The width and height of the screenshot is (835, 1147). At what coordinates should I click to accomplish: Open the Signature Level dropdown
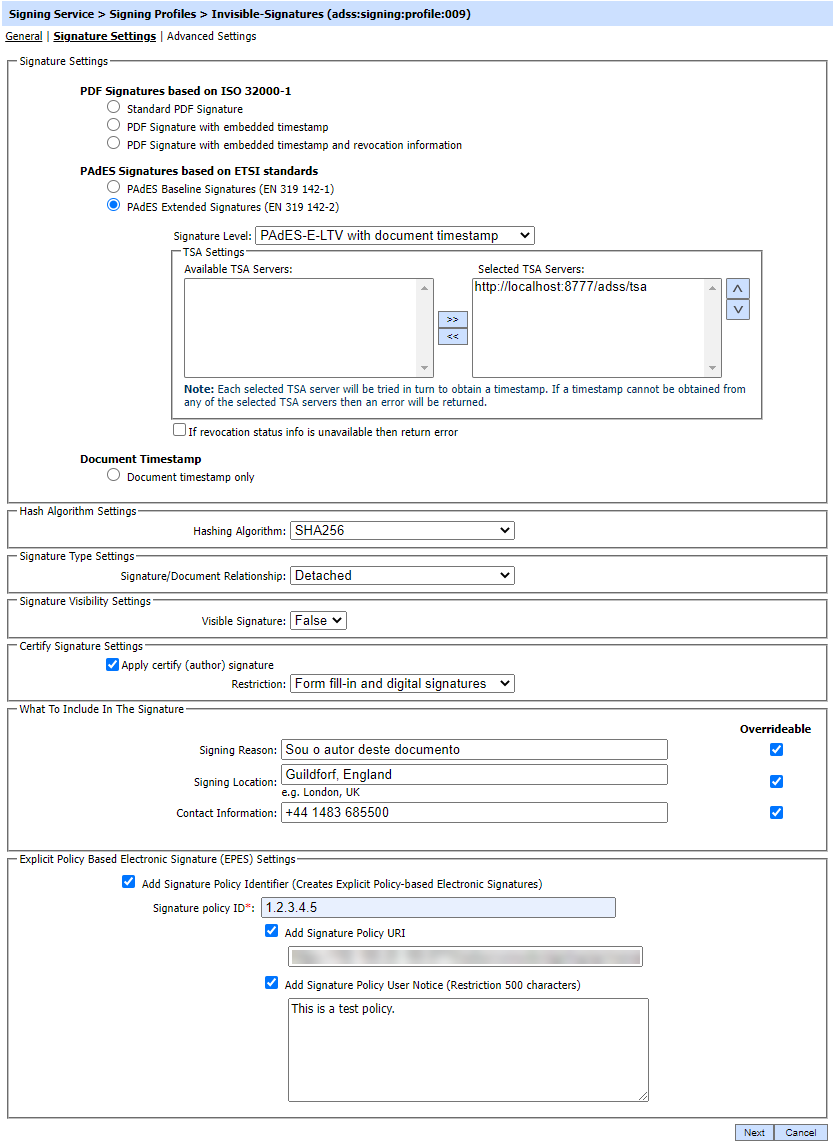[x=395, y=236]
